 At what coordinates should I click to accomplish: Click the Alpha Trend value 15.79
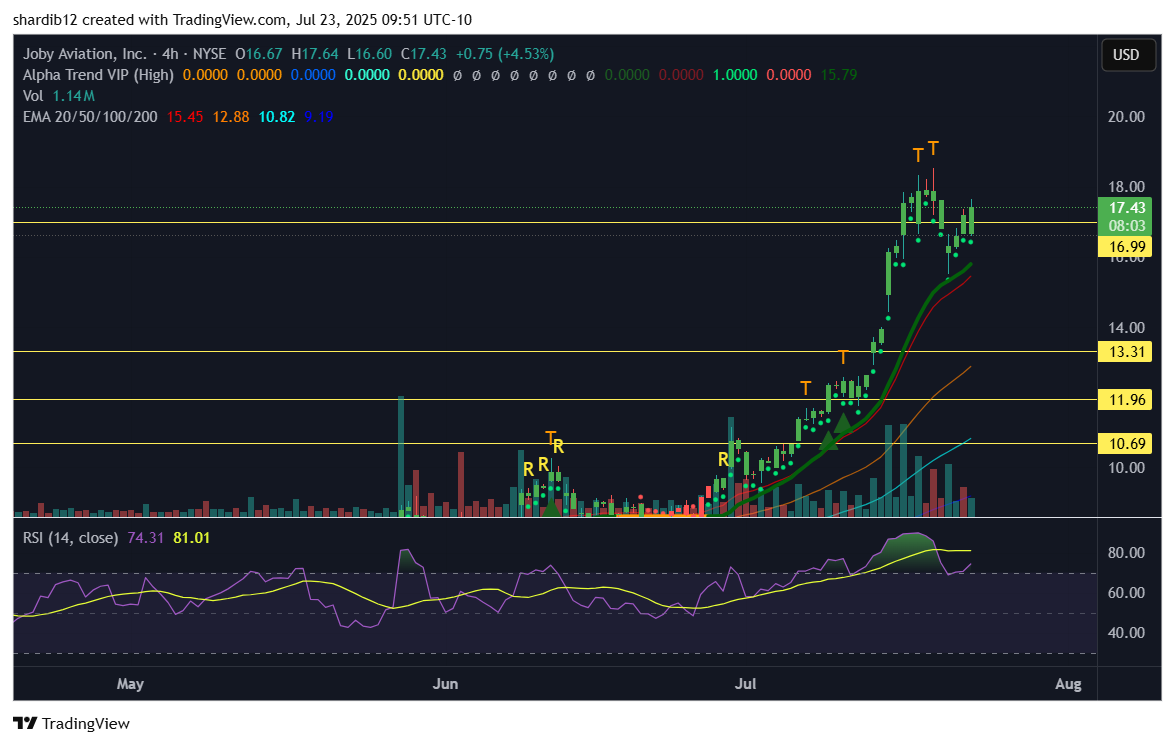coord(839,75)
